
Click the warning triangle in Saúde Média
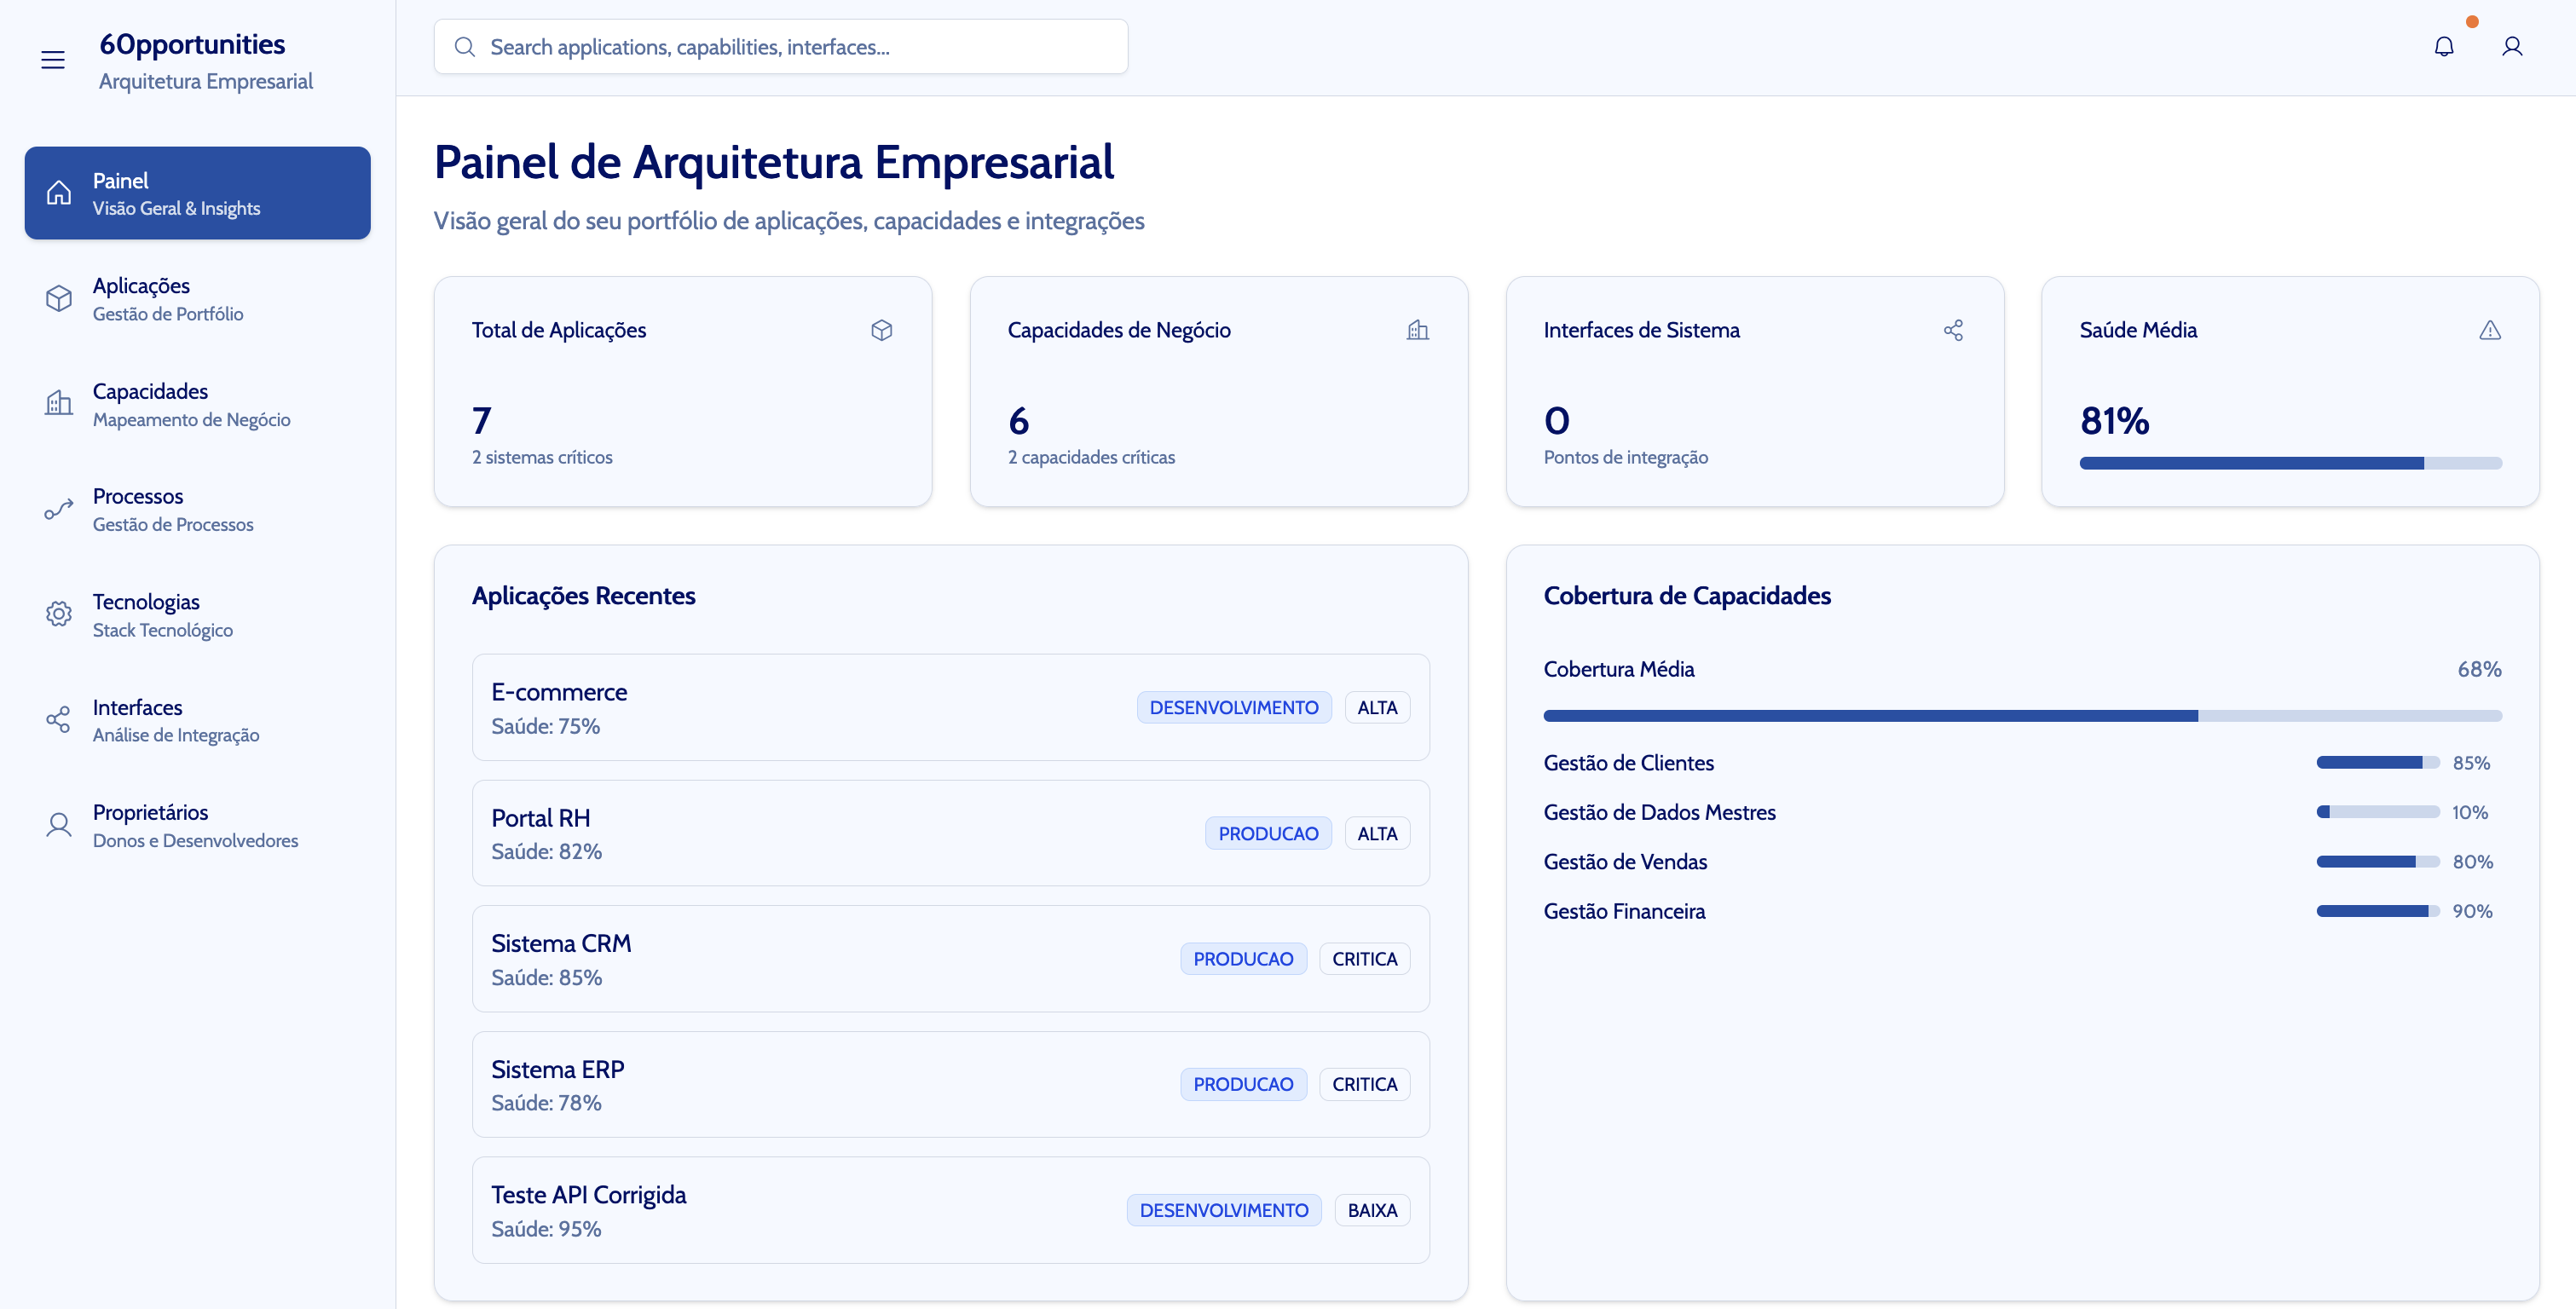[2489, 330]
